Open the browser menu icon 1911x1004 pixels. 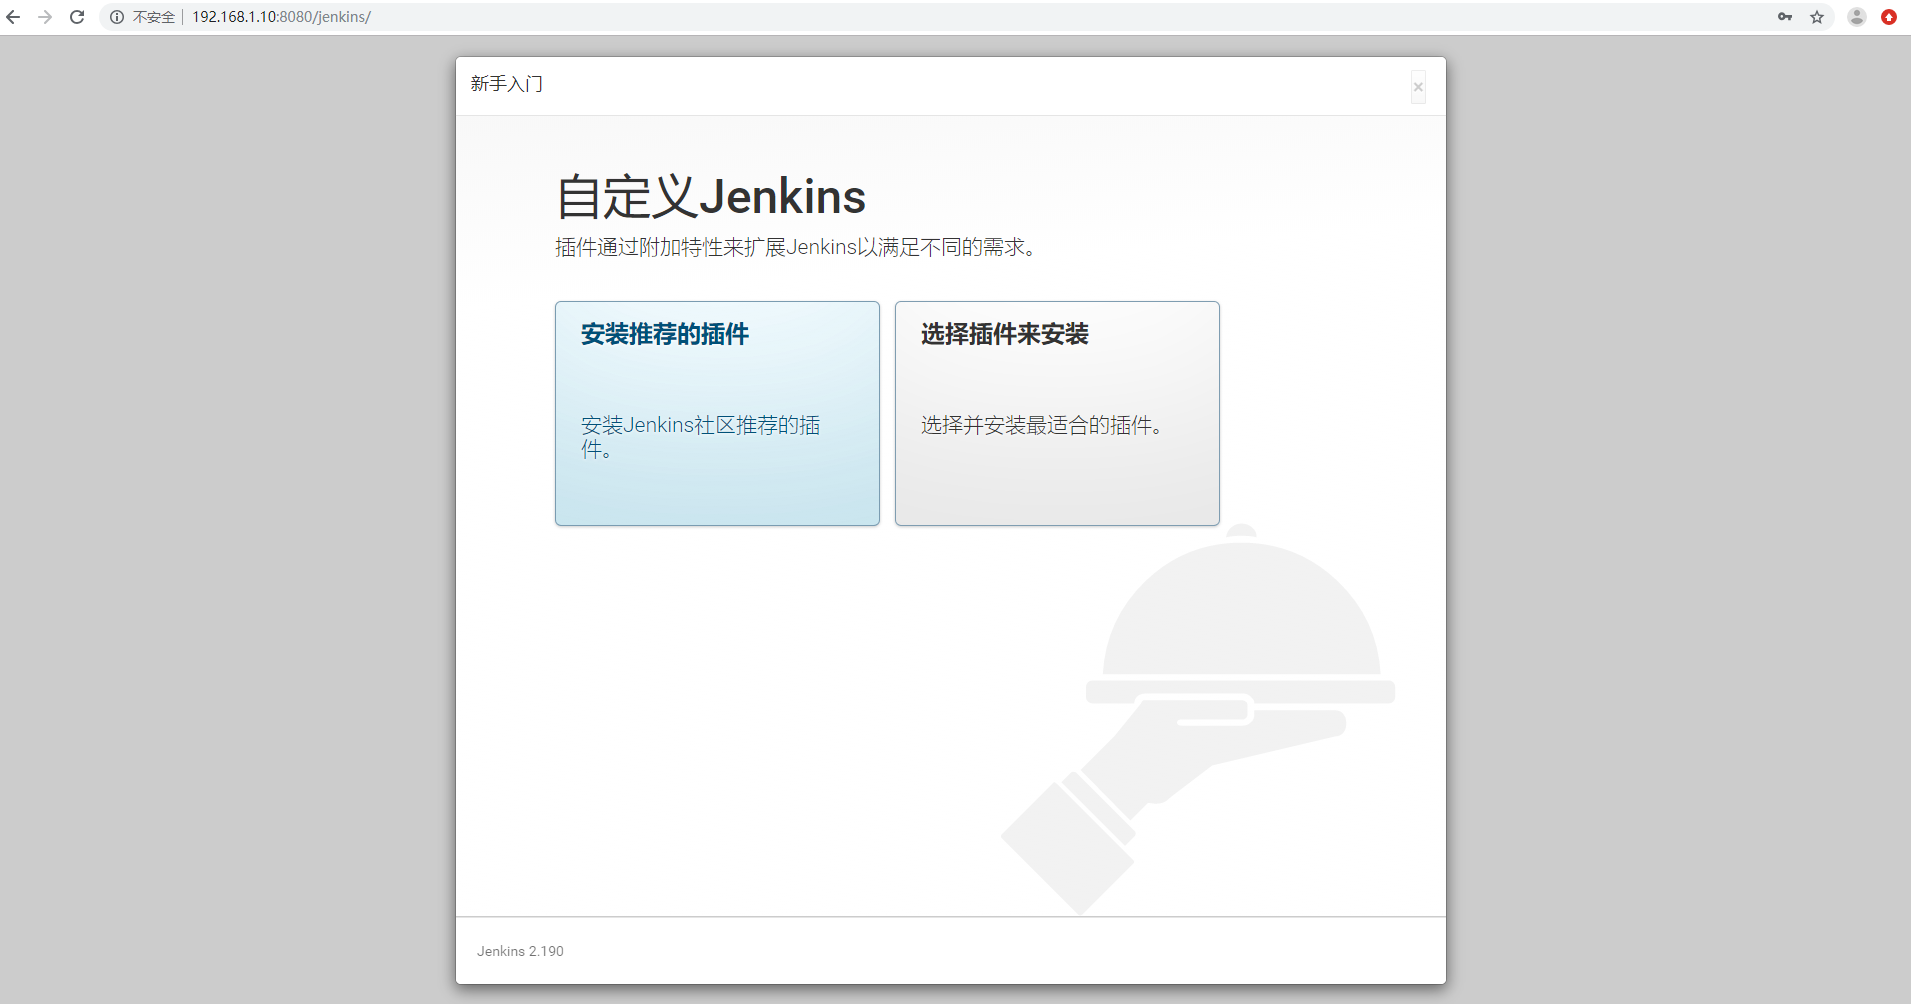tap(1890, 17)
